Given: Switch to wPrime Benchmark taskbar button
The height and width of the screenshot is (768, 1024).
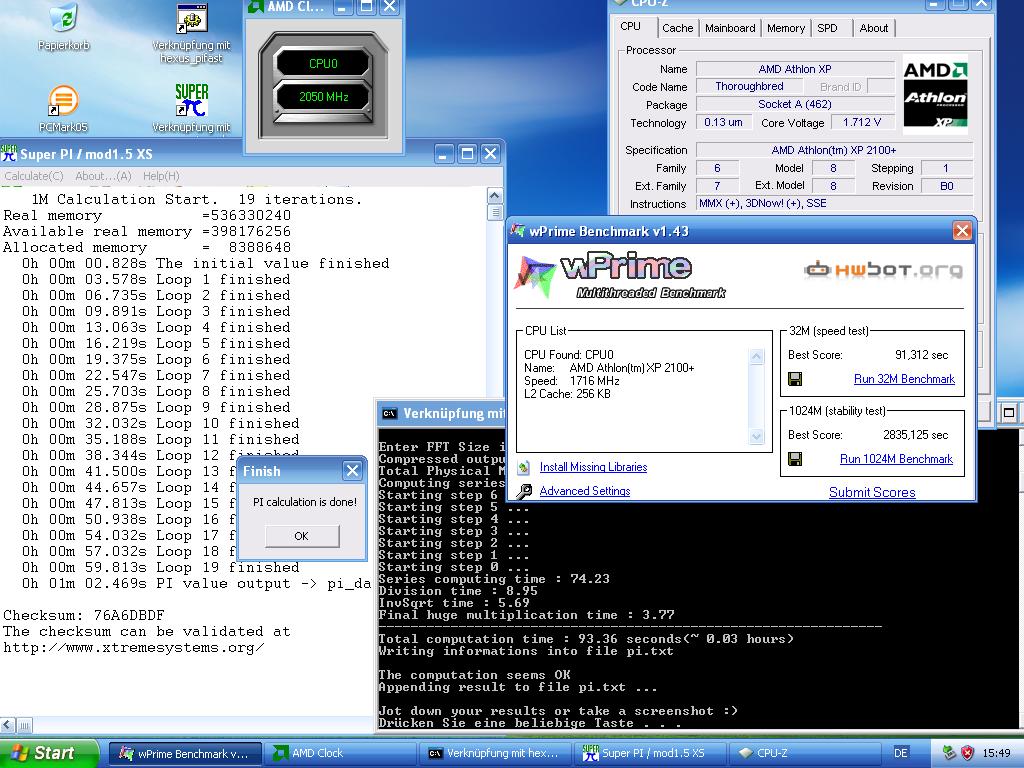Looking at the screenshot, I should tap(185, 753).
